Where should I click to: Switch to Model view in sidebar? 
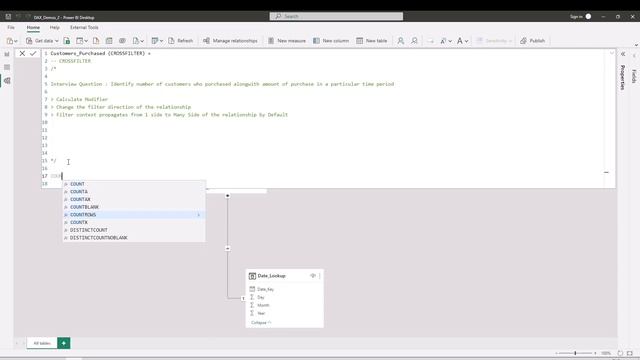7,81
